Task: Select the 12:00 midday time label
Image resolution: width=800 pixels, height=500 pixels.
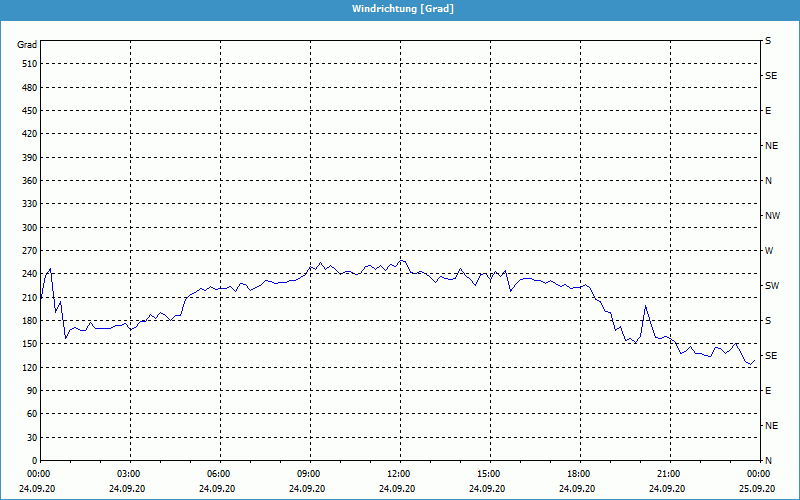Action: pos(399,474)
